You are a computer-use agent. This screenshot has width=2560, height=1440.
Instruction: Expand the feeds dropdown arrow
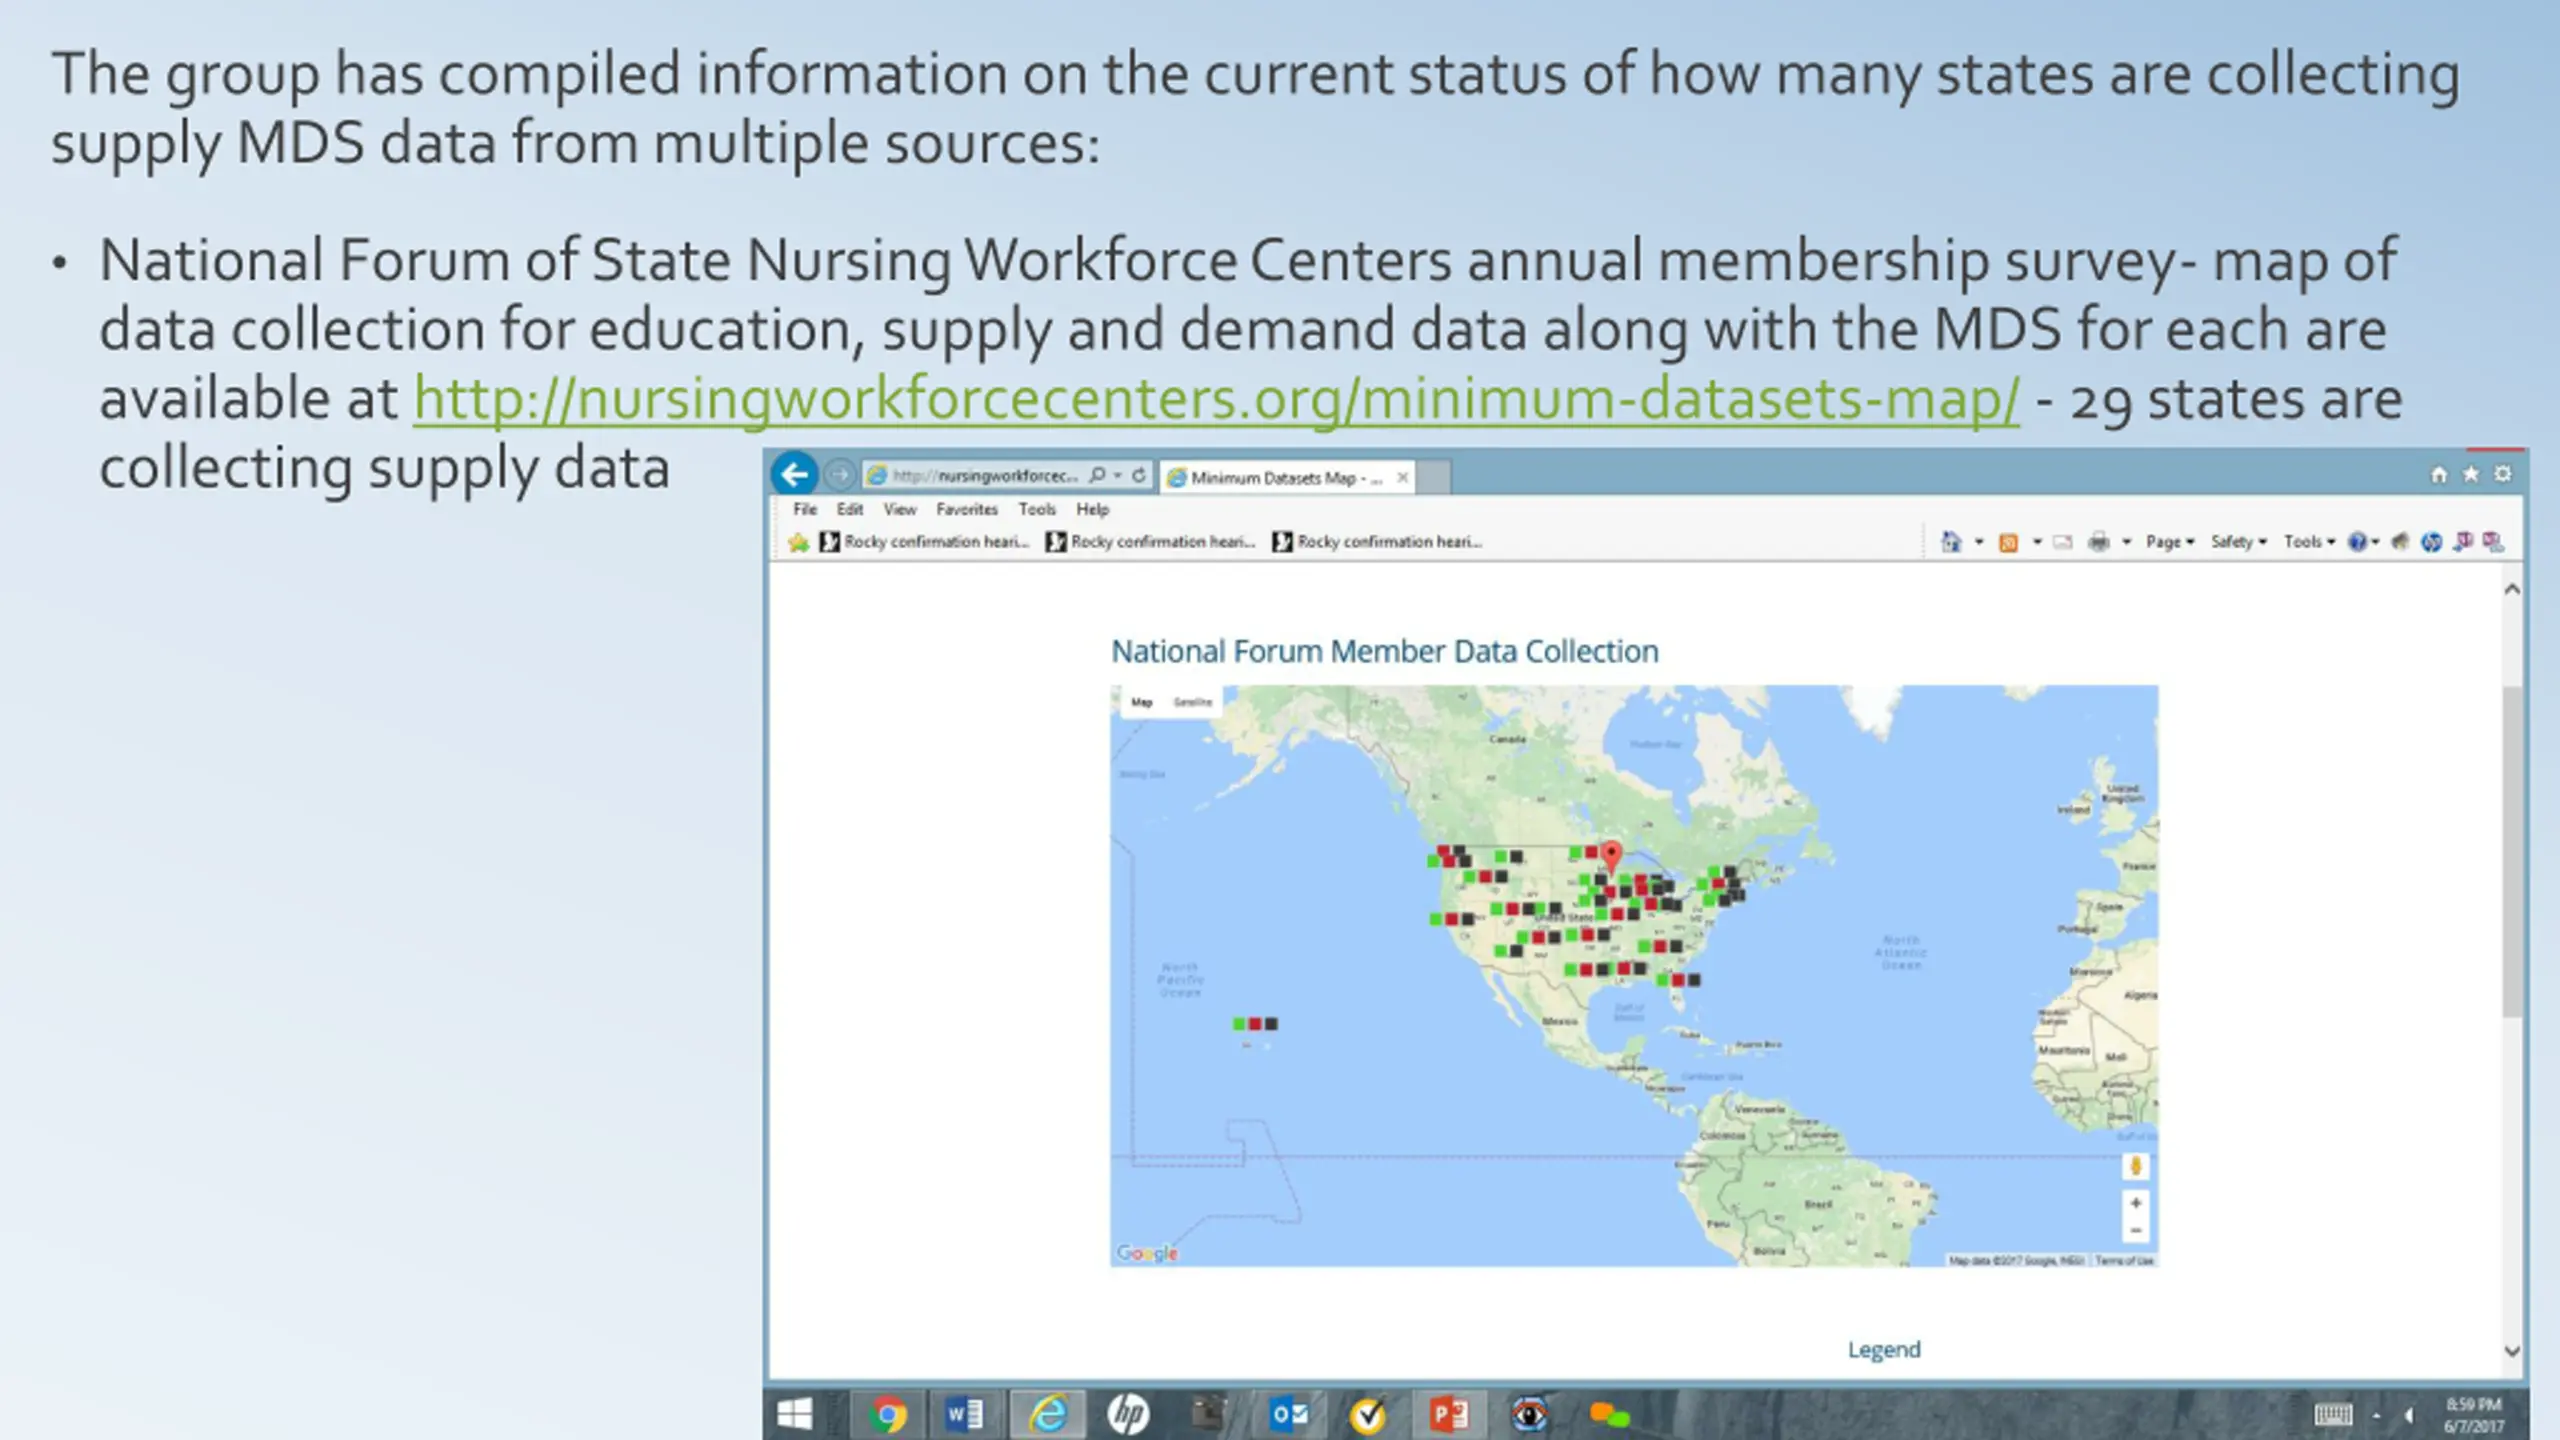click(x=2037, y=542)
